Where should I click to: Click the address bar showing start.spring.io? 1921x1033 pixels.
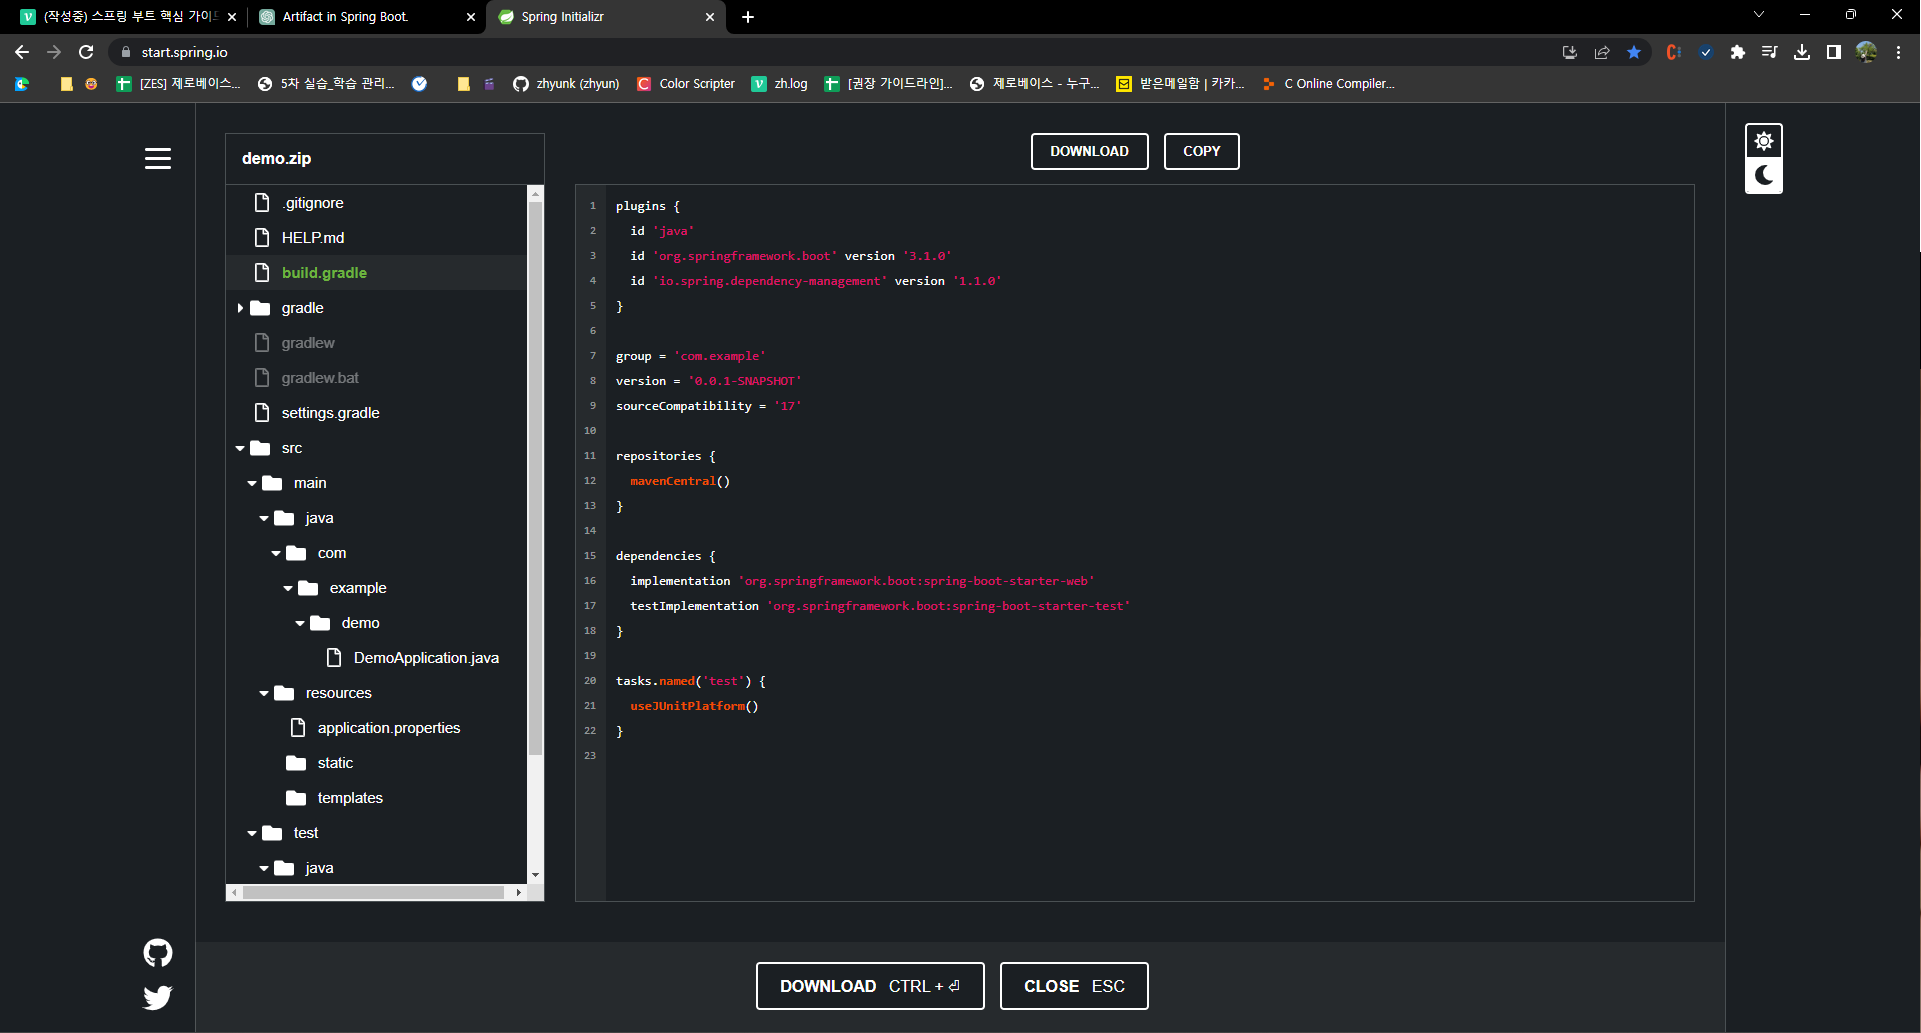(840, 52)
